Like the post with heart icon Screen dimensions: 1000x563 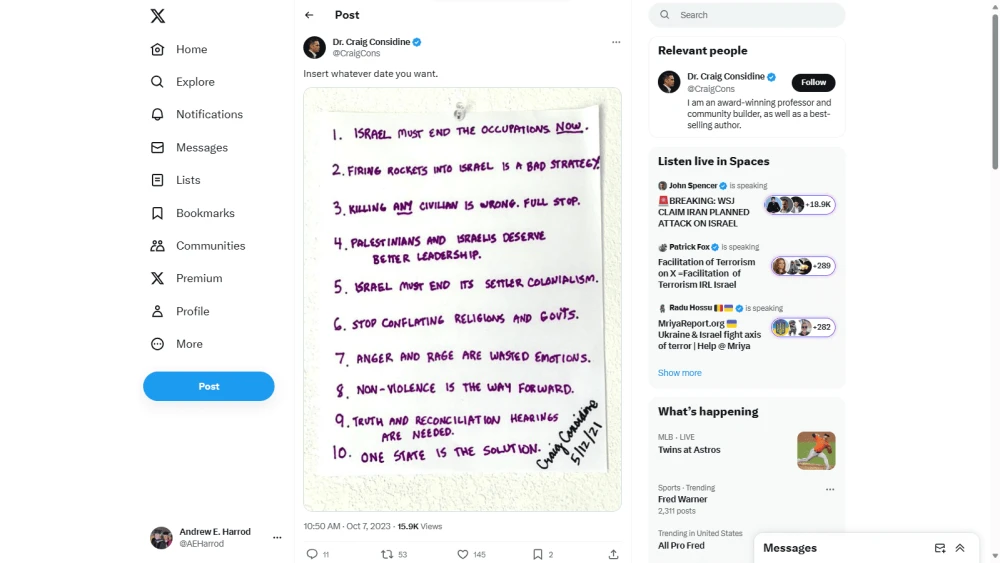[462, 554]
